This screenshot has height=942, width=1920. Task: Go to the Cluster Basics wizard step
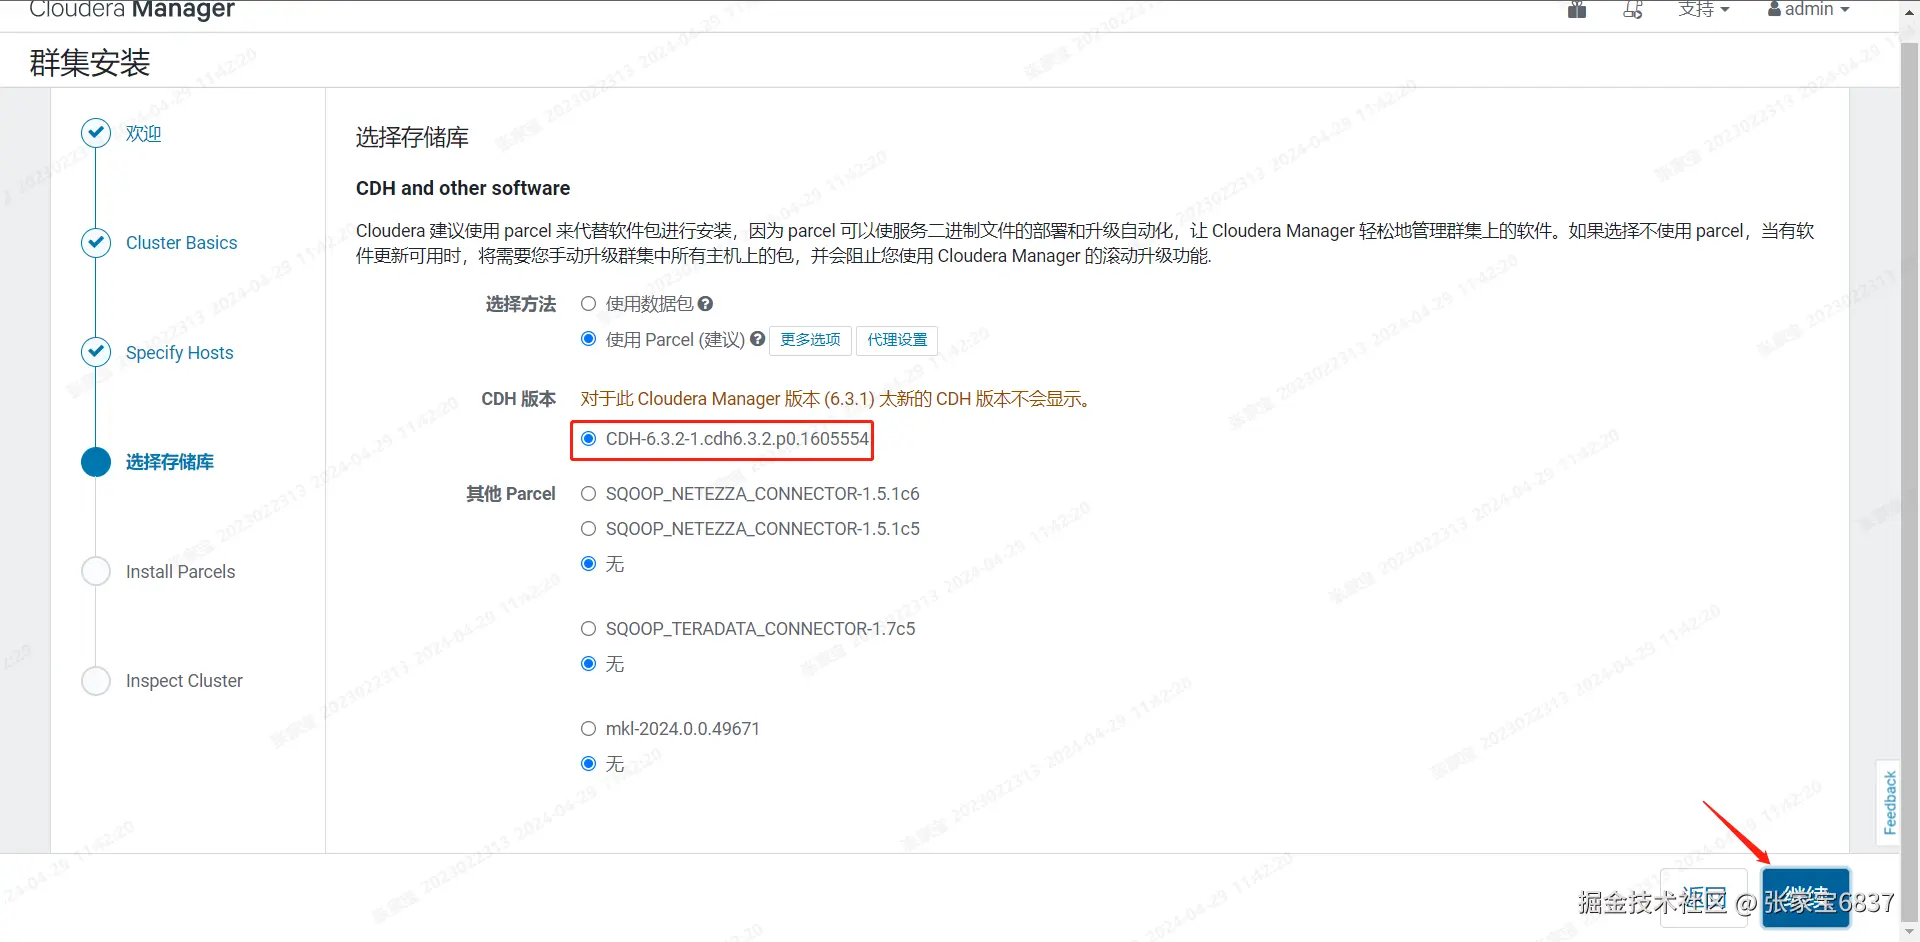point(181,243)
